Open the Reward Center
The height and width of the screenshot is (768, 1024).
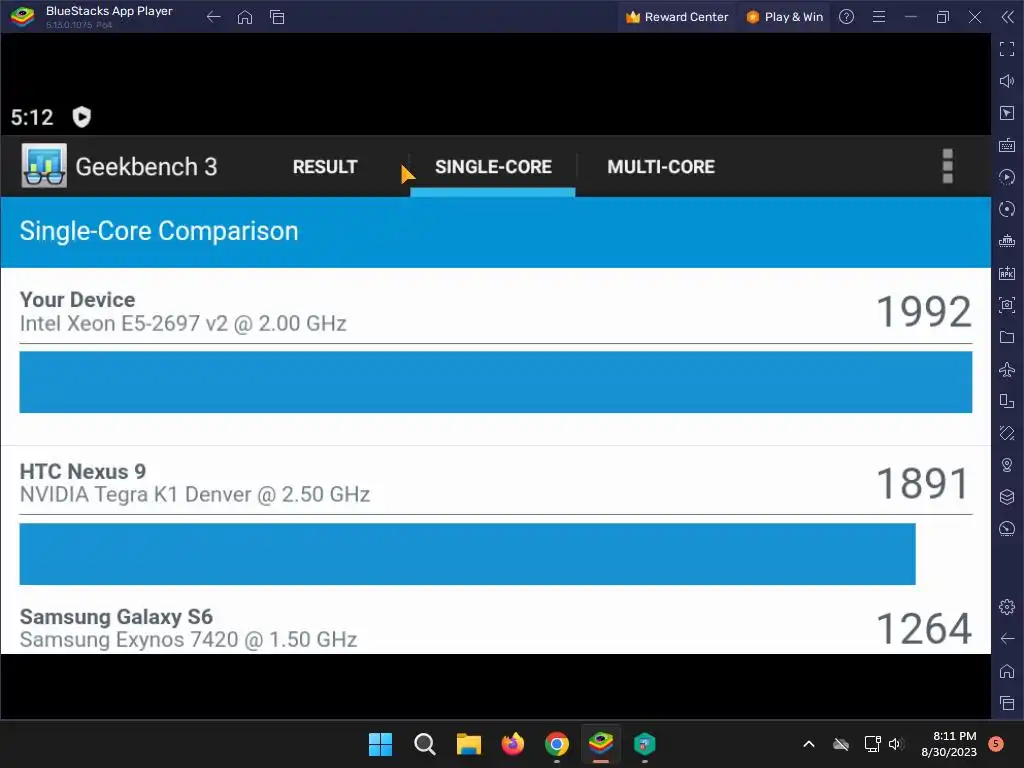click(677, 17)
